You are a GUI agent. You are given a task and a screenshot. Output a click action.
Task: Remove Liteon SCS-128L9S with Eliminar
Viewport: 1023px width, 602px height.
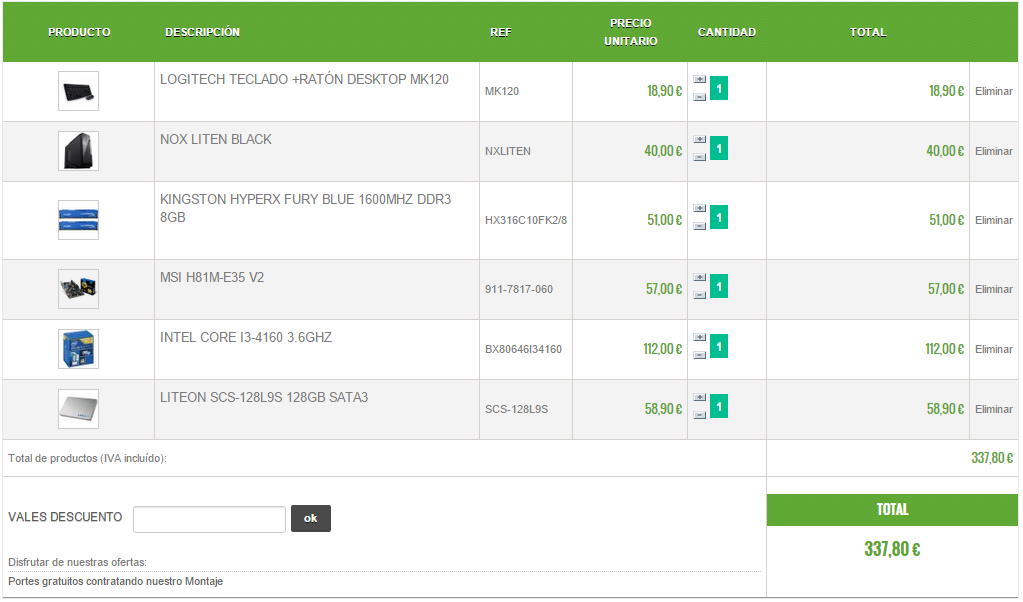tap(994, 410)
